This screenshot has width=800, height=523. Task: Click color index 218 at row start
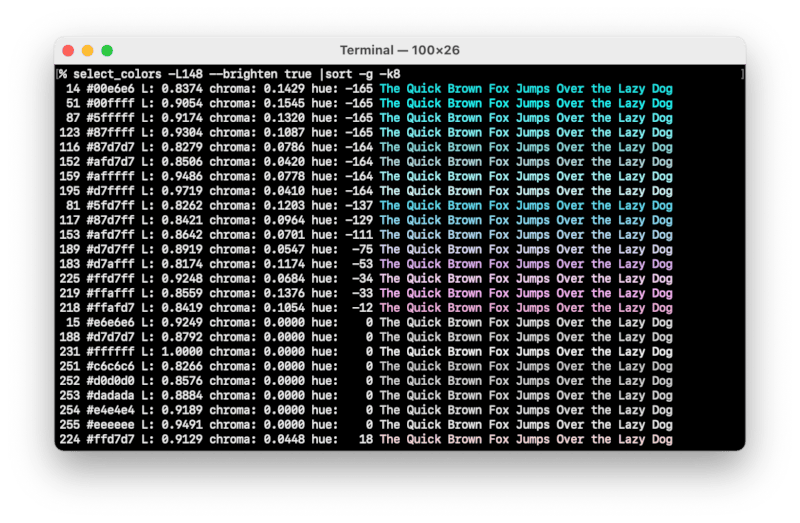(70, 308)
